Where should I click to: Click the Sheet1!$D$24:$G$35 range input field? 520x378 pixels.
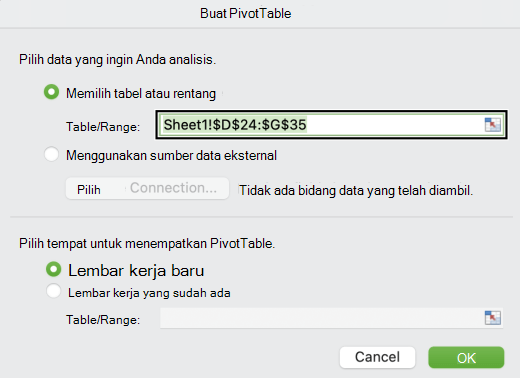[x=331, y=125]
